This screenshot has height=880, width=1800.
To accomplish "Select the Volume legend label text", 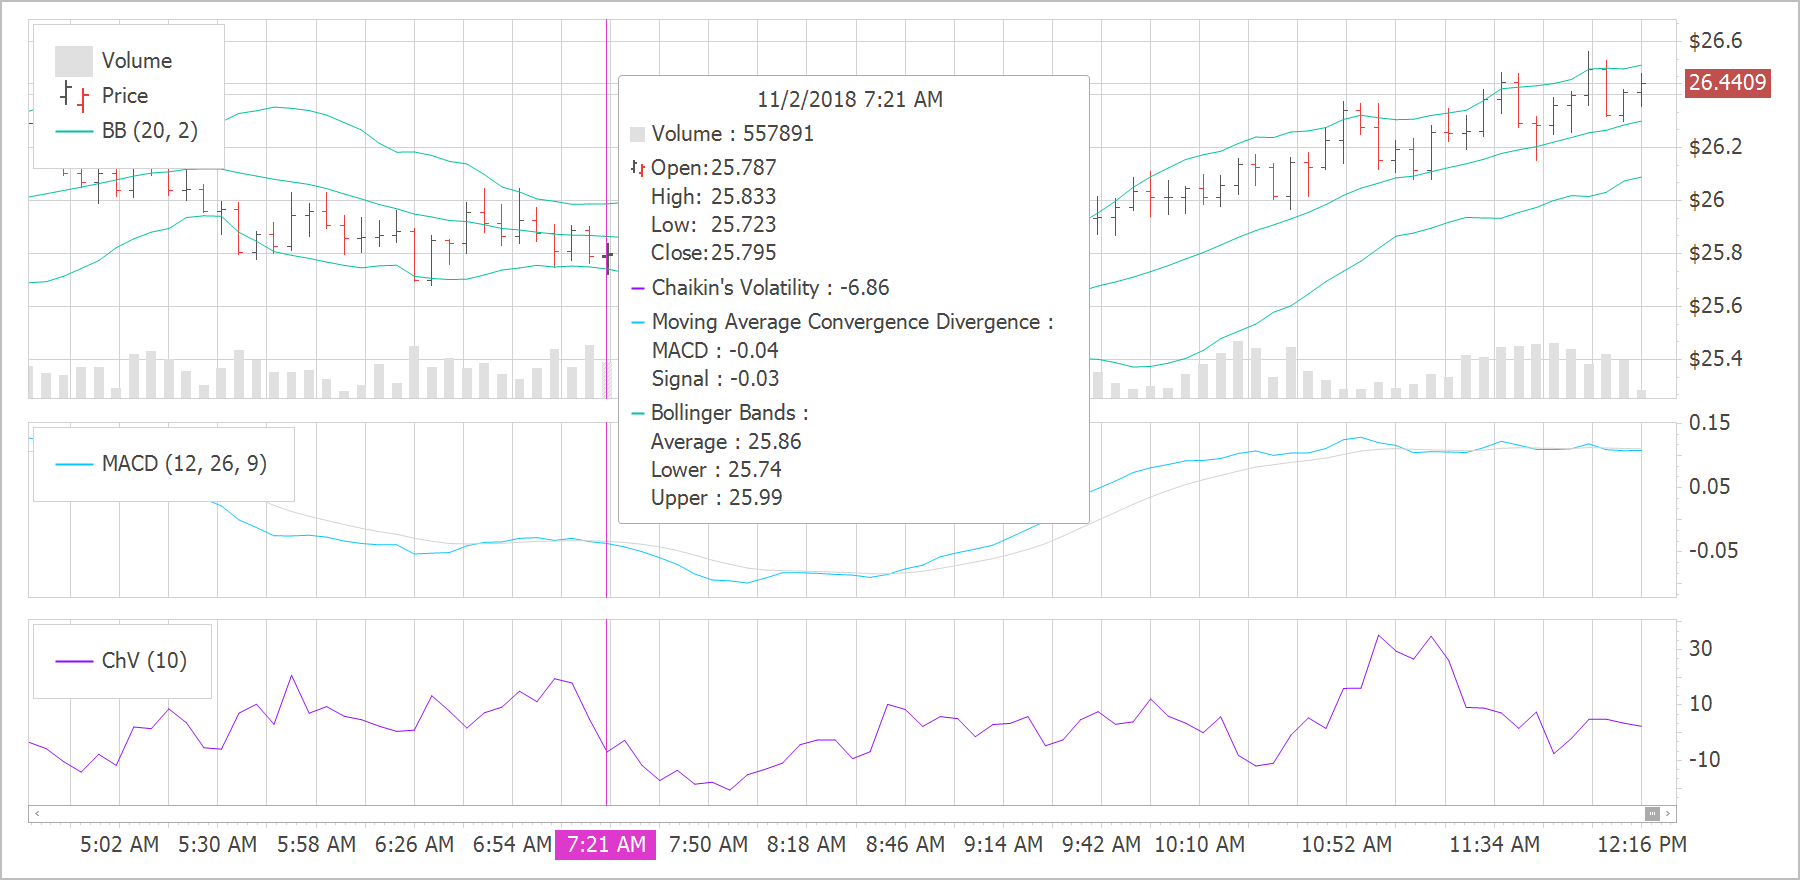I will [137, 61].
